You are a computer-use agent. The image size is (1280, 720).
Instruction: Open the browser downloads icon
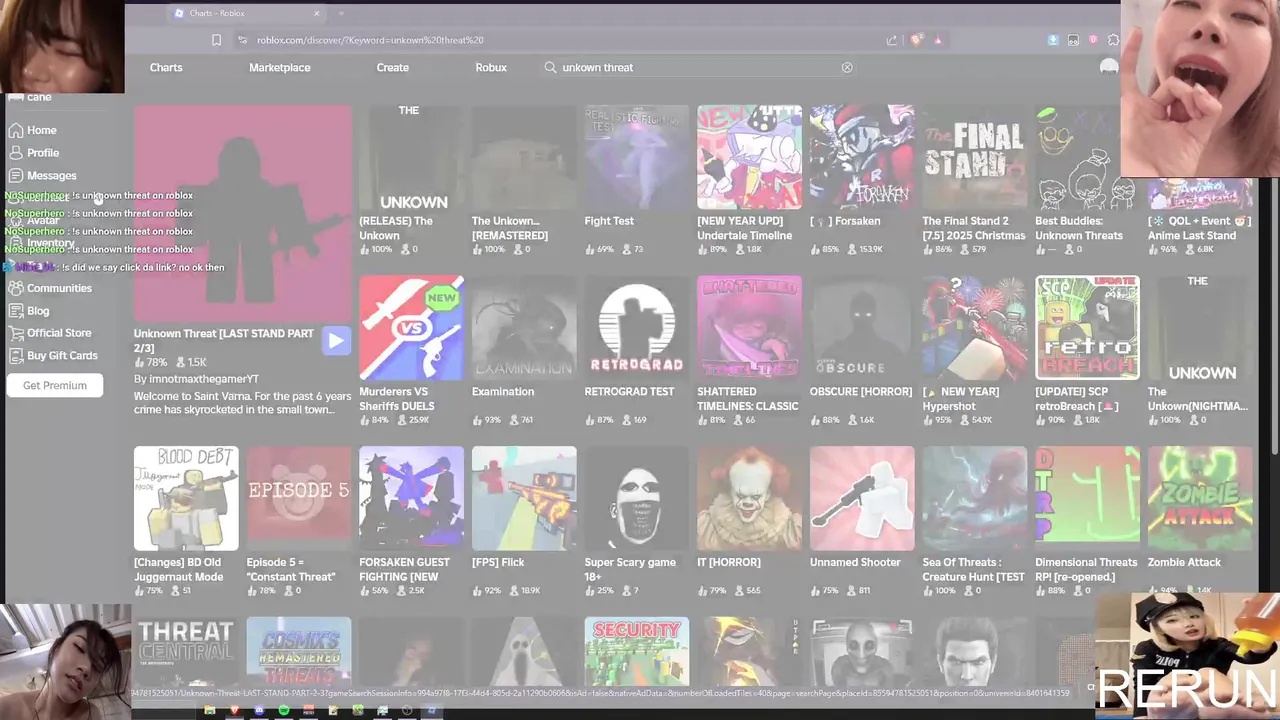pos(1053,40)
